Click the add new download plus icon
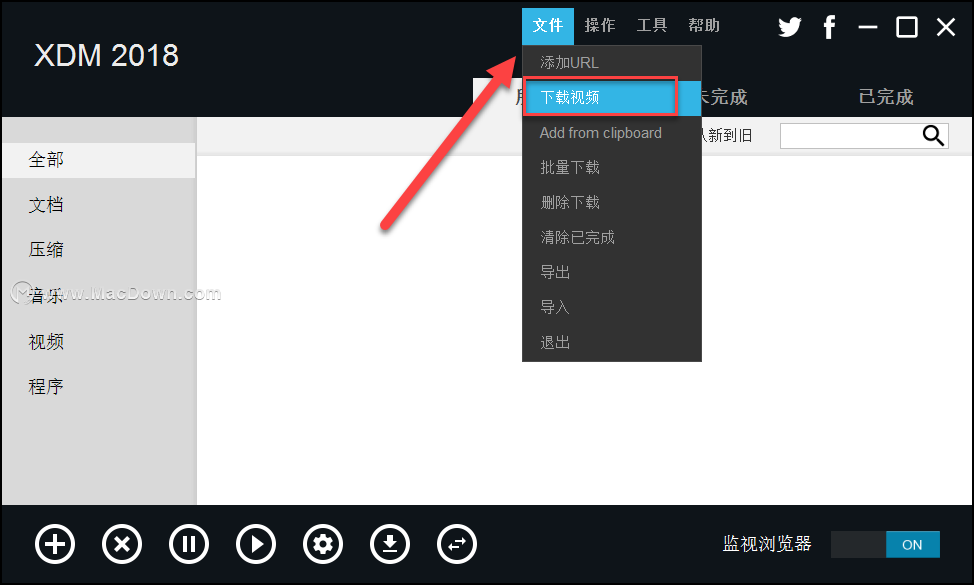 point(55,545)
